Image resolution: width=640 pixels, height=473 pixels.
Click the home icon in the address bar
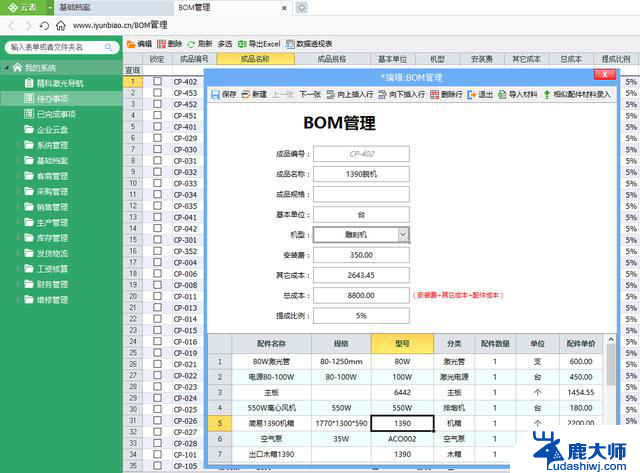tap(60, 26)
